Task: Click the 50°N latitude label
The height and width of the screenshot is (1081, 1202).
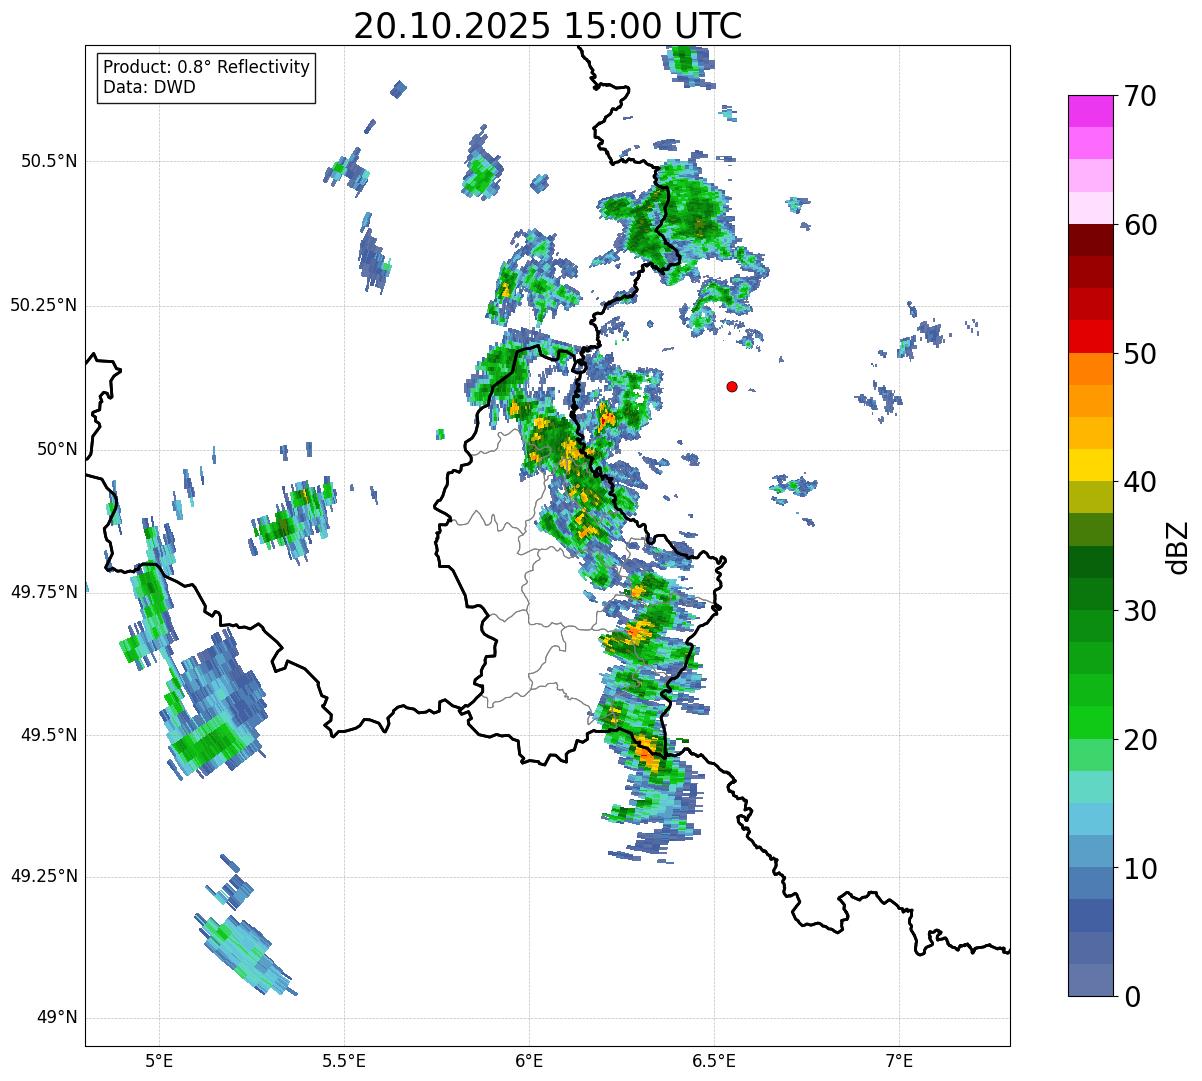Action: coord(54,449)
